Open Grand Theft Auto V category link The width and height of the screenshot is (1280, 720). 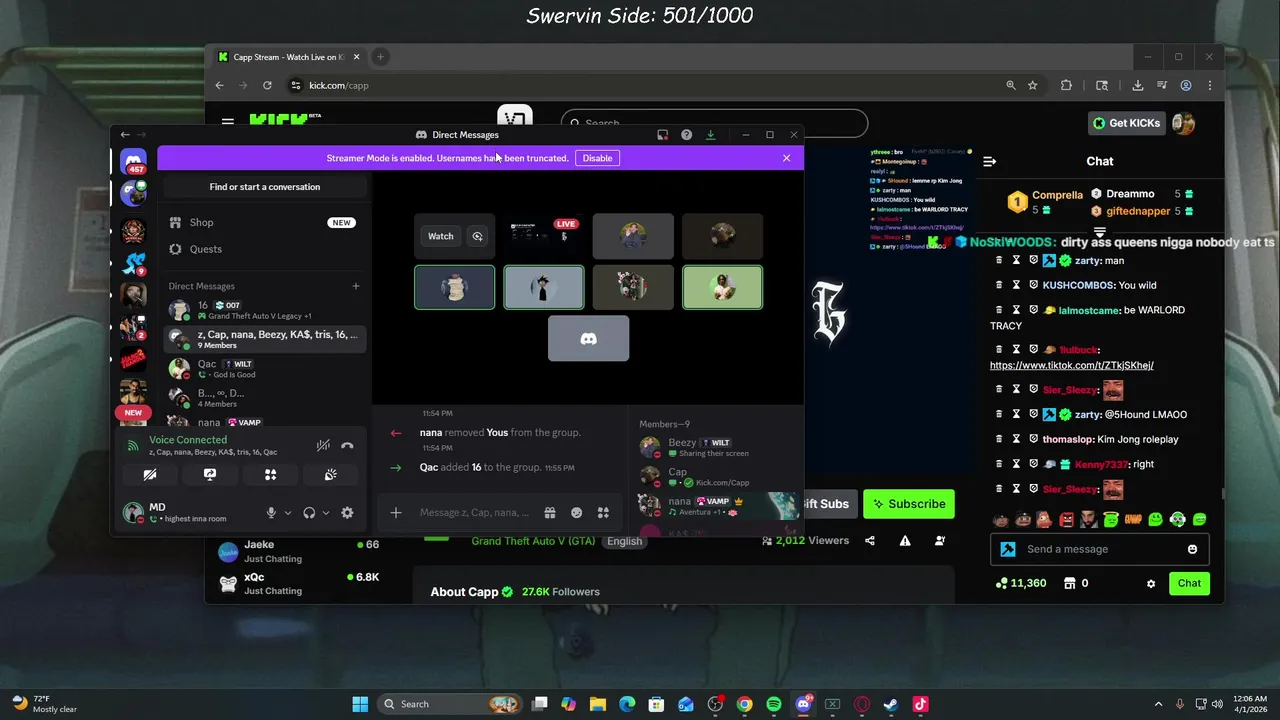[534, 541]
